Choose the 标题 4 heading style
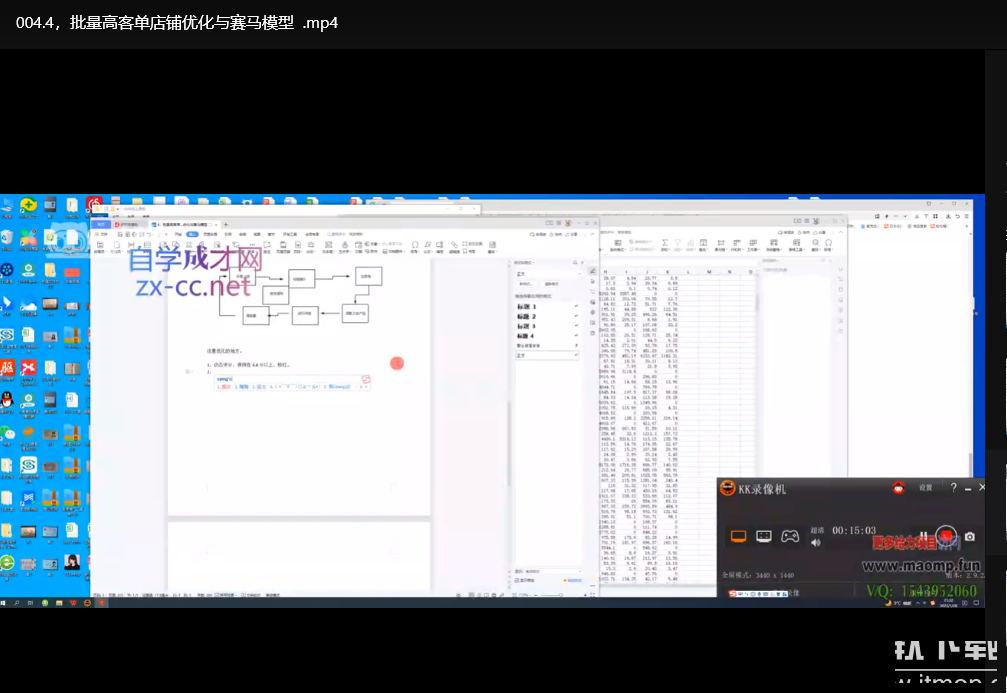Image resolution: width=1007 pixels, height=693 pixels. click(527, 336)
